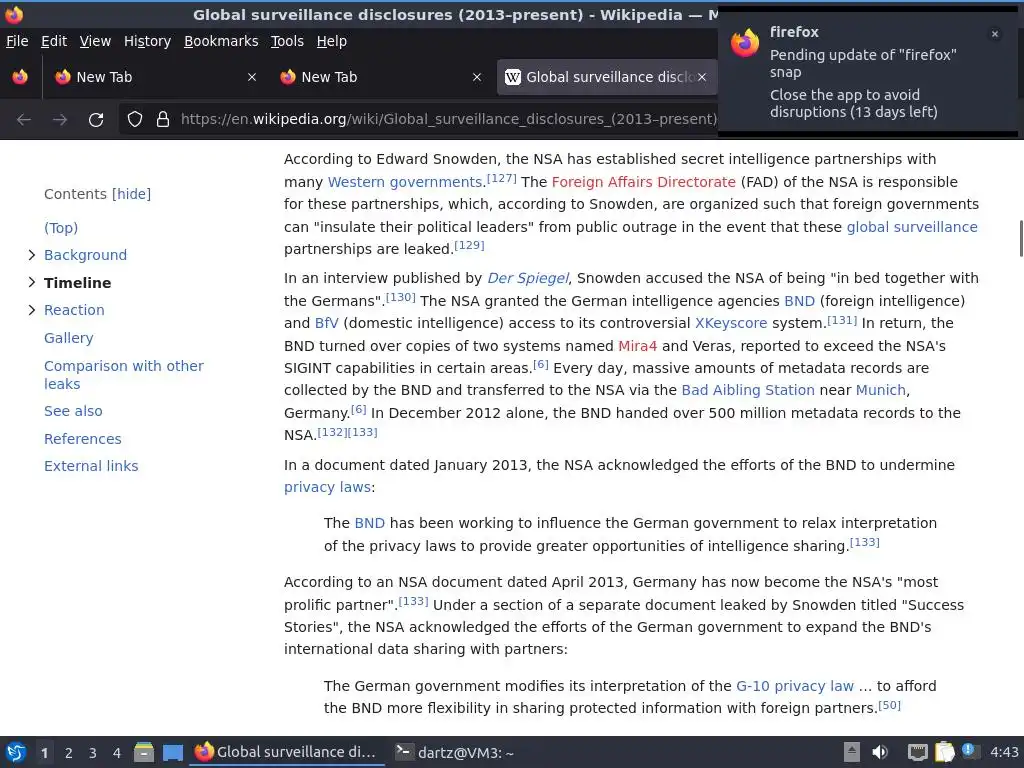The height and width of the screenshot is (768, 1024).
Task: Show site security padlock info
Action: (x=163, y=119)
